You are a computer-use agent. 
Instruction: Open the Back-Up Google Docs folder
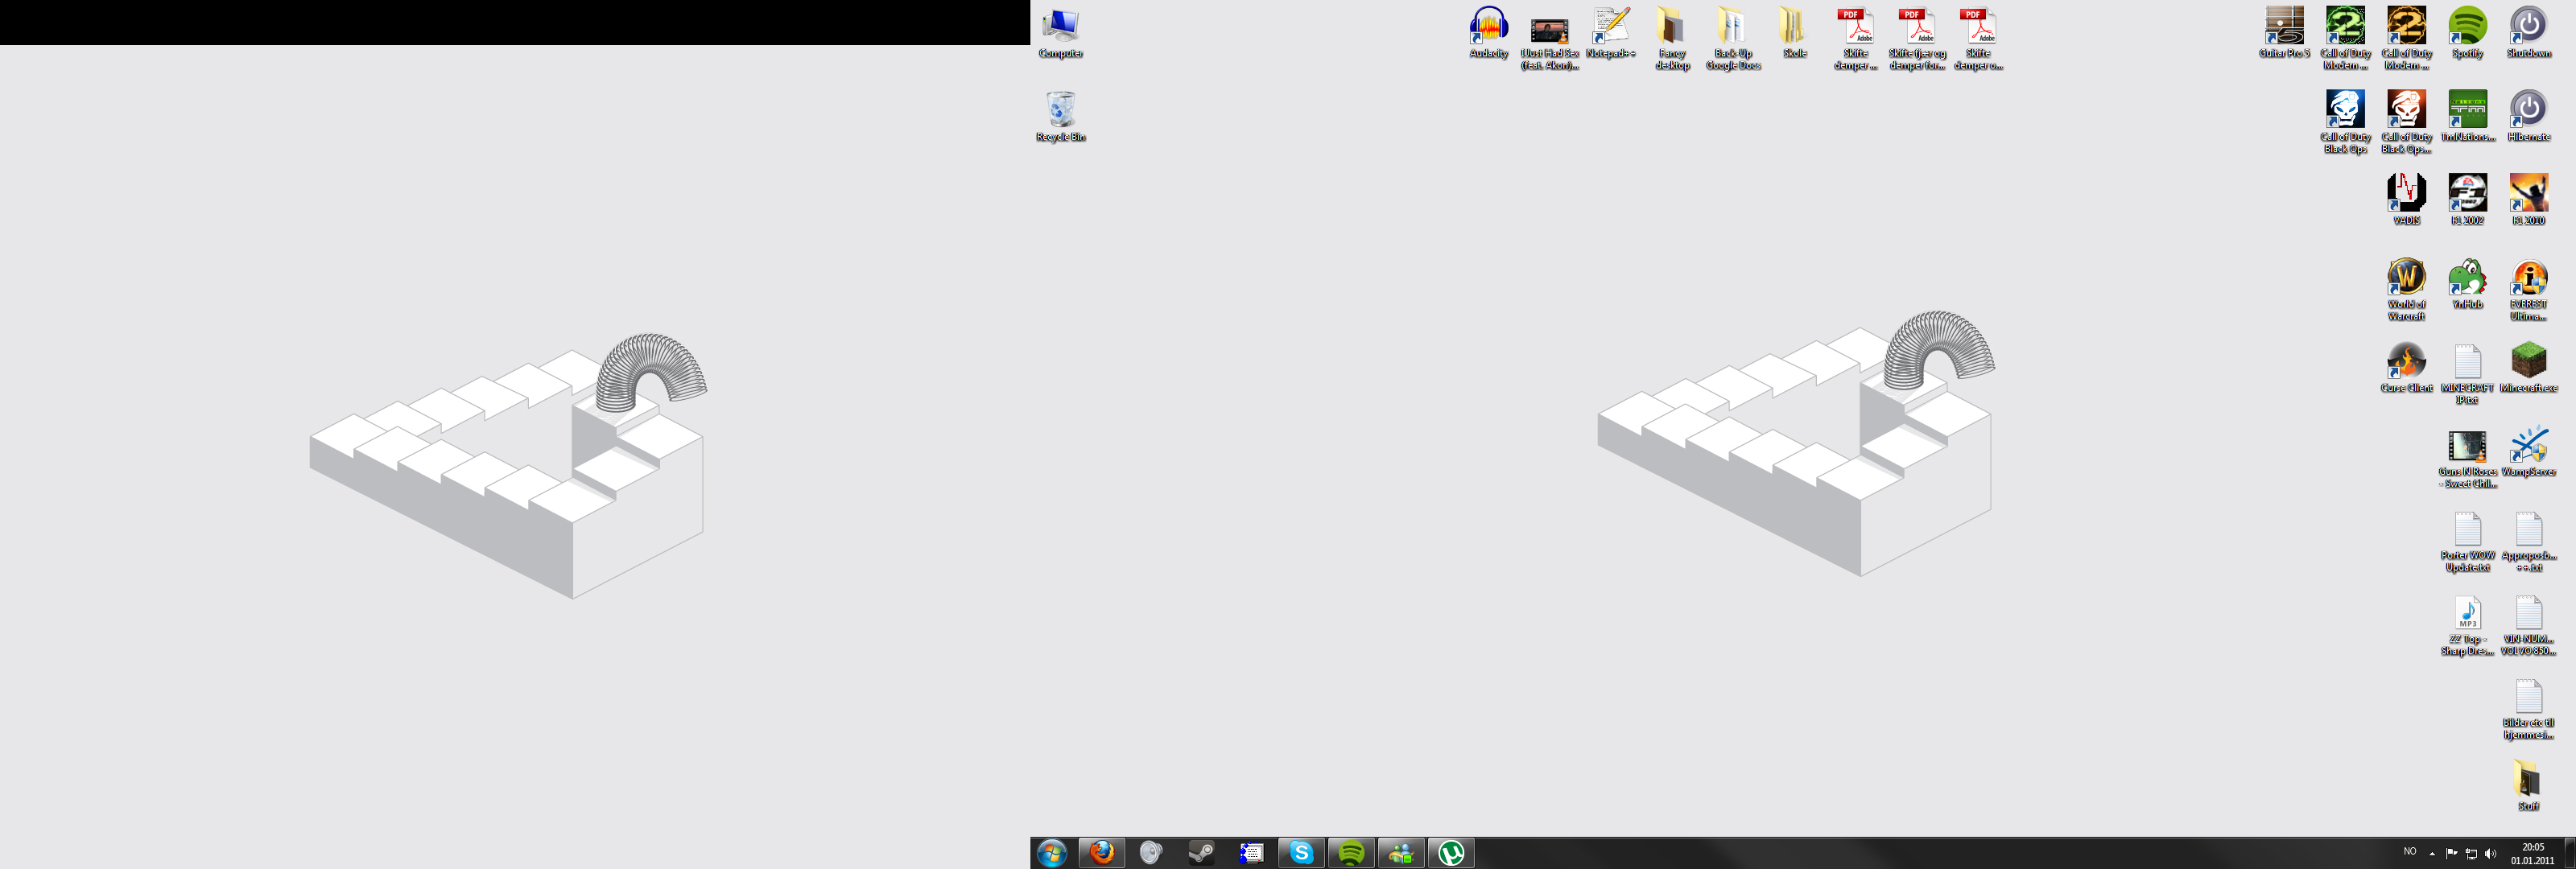pyautogui.click(x=1732, y=39)
